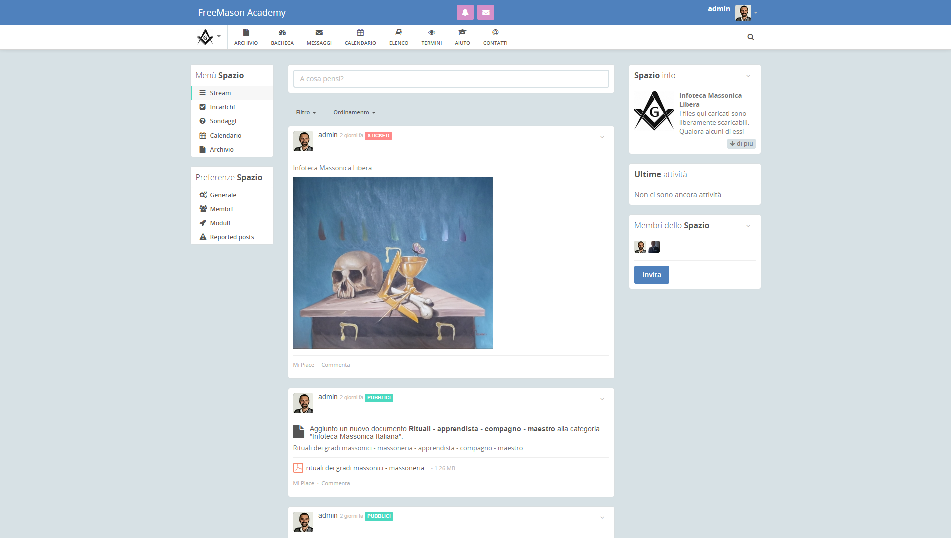Screen dimensions: 951x538
Task: Click 'Commenta' under the Rituali document post
Action: point(335,483)
